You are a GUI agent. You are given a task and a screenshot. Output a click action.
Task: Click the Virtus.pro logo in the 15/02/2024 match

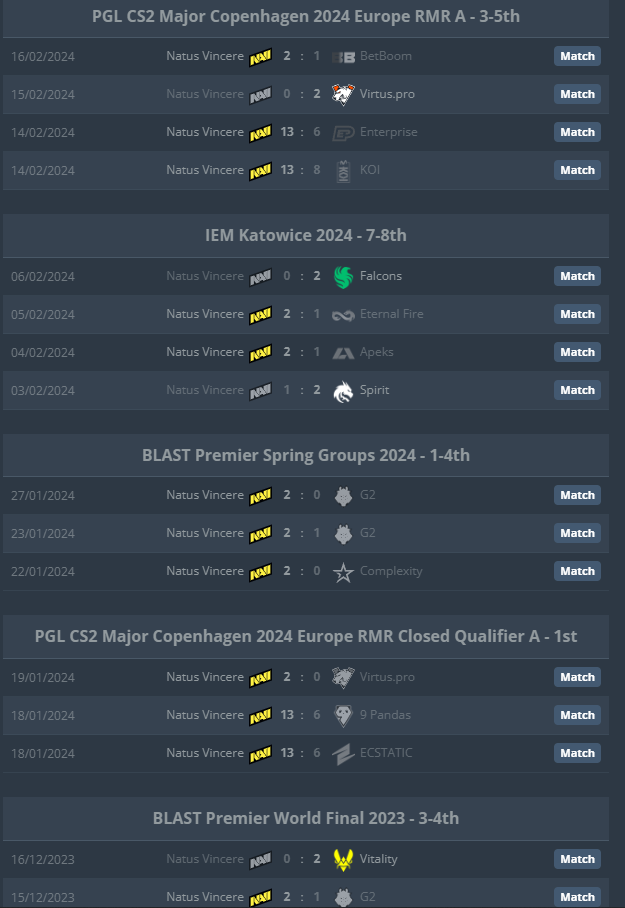click(x=343, y=94)
